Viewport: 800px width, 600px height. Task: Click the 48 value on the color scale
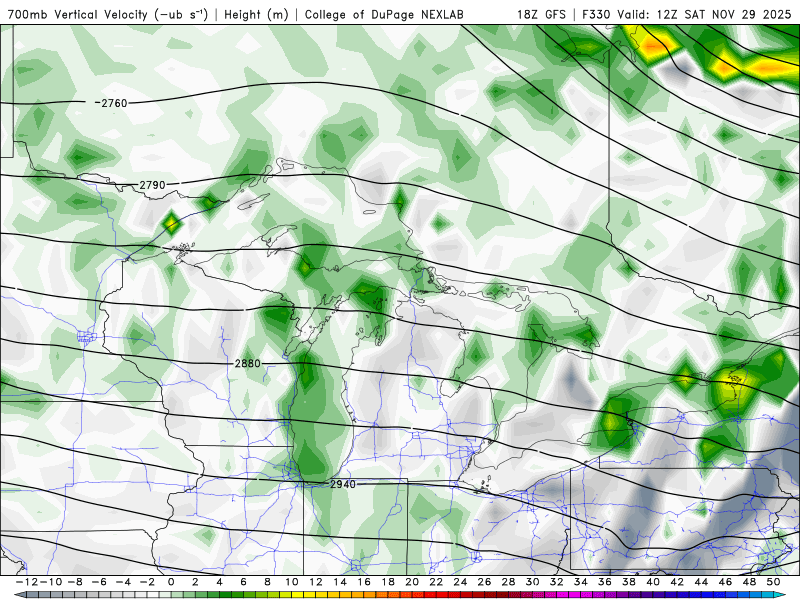tap(749, 582)
